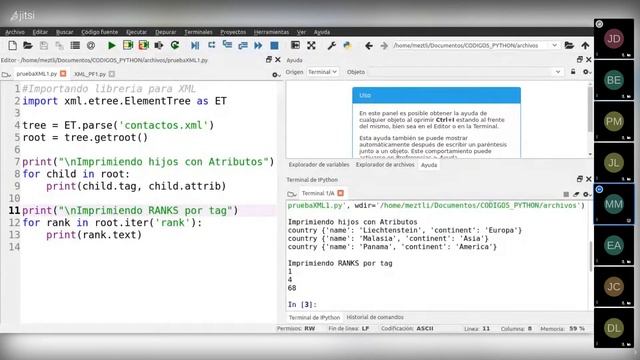Go forward with right arrow icon
This screenshot has width=640, height=360.
384,46
